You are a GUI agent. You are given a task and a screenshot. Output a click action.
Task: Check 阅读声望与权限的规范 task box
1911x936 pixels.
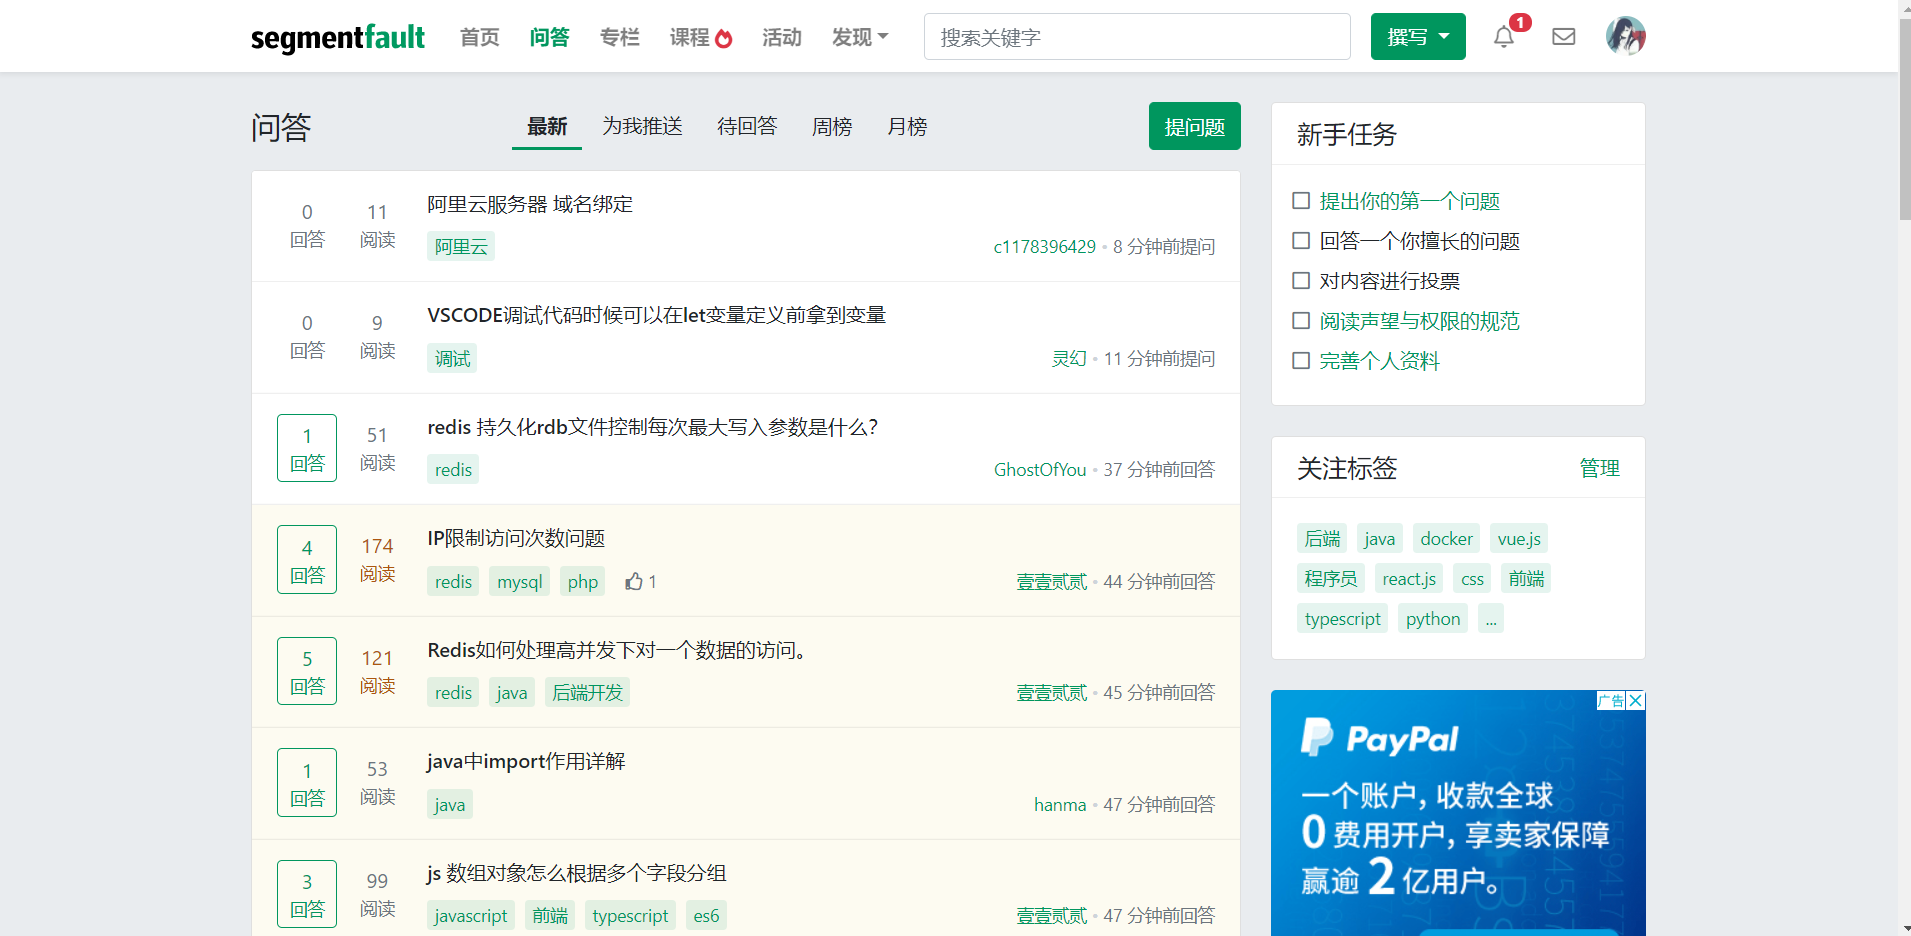coord(1301,321)
